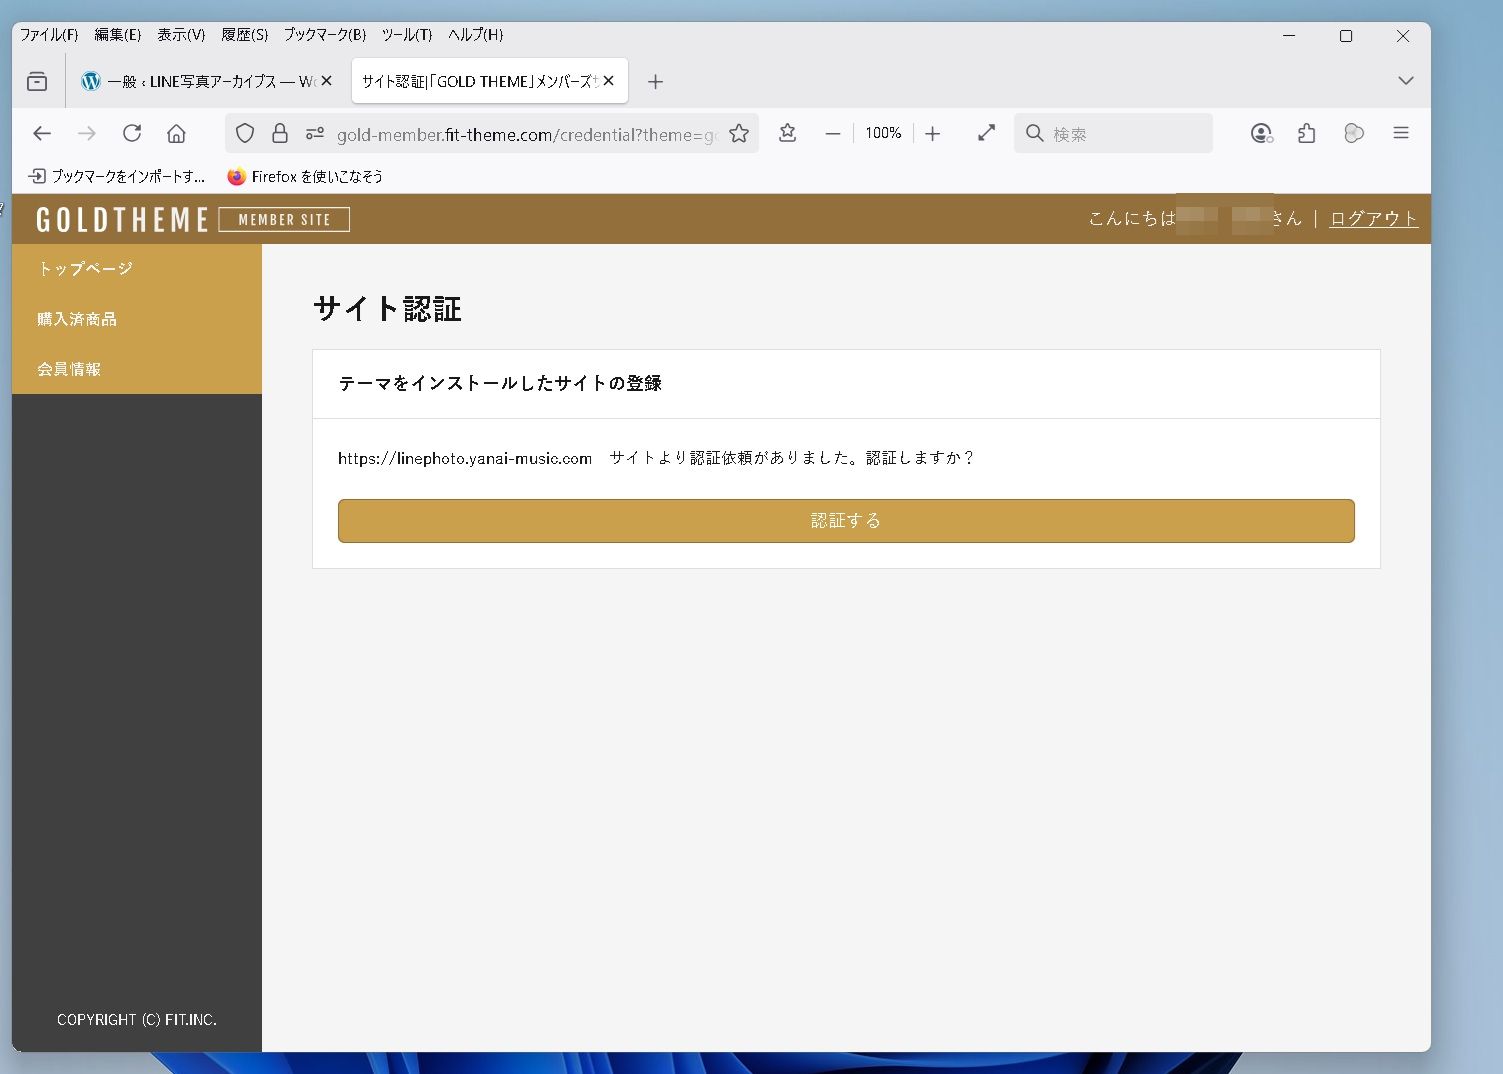
Task: Open トップページ in the sidebar
Action: pos(137,269)
